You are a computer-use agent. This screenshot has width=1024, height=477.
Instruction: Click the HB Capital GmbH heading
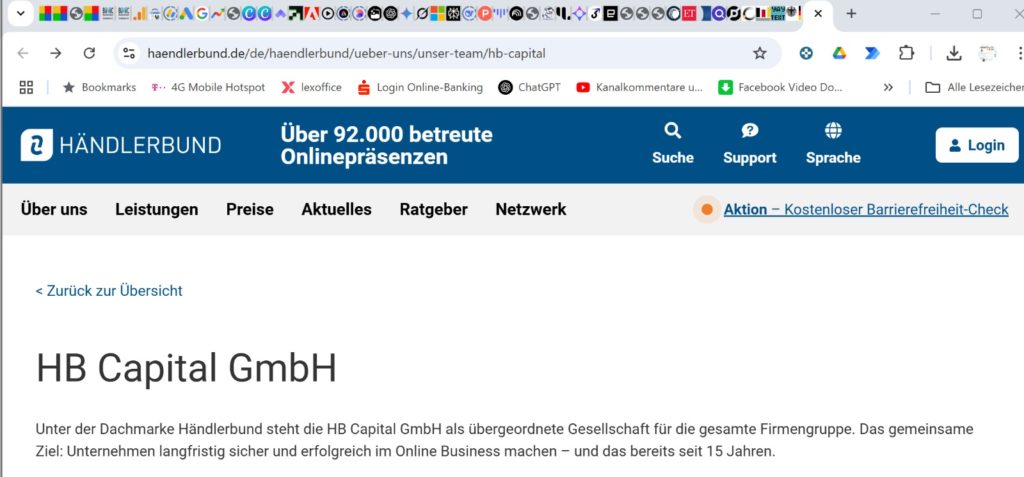click(x=186, y=368)
